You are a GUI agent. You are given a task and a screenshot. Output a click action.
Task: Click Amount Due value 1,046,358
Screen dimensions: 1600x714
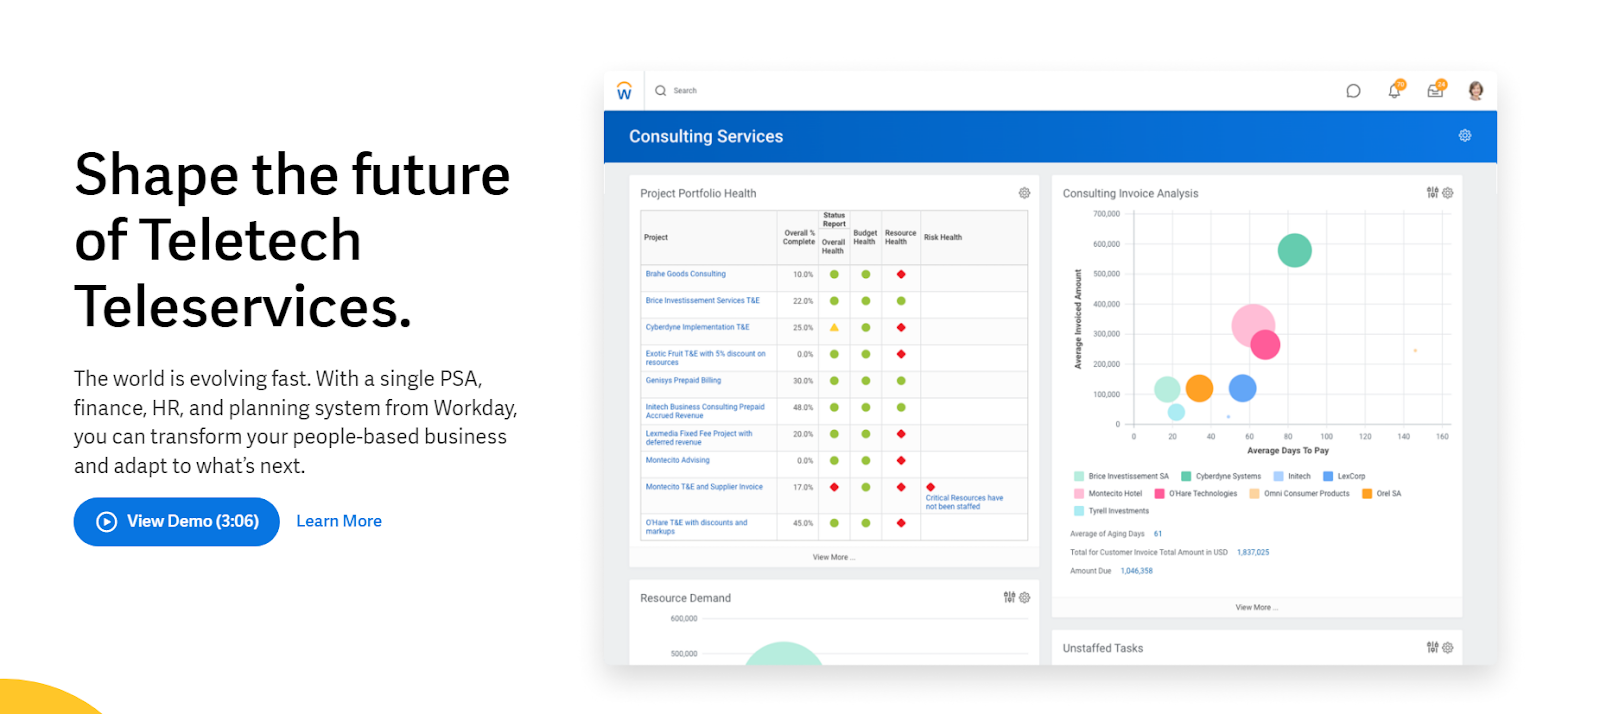(1136, 571)
